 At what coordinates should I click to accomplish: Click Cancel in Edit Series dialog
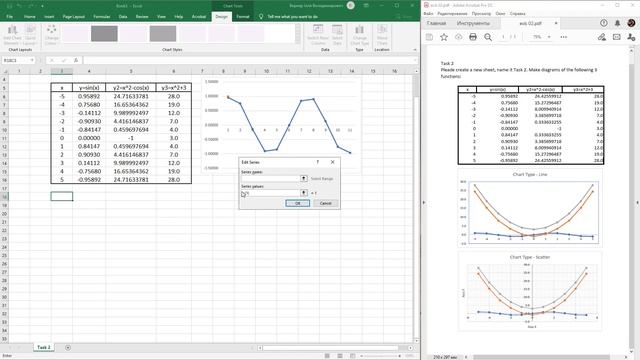[x=325, y=203]
